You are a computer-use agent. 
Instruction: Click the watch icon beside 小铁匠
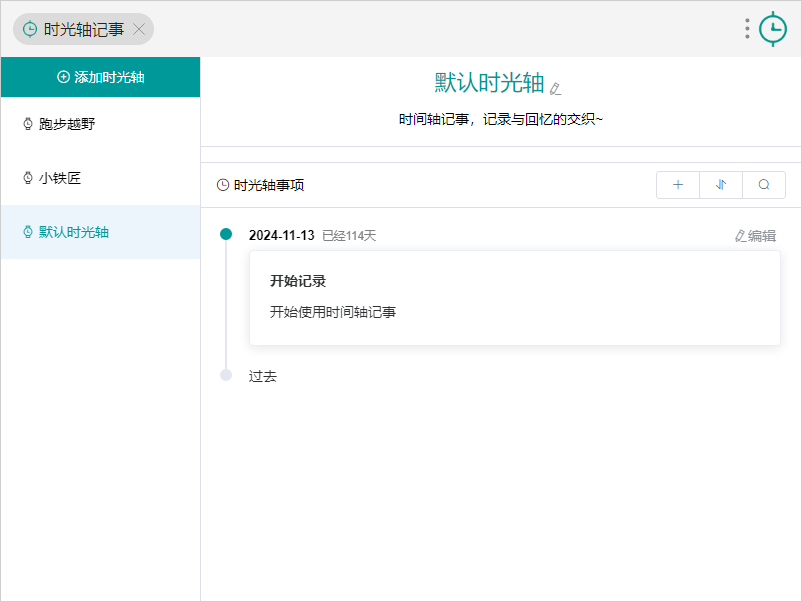28,178
